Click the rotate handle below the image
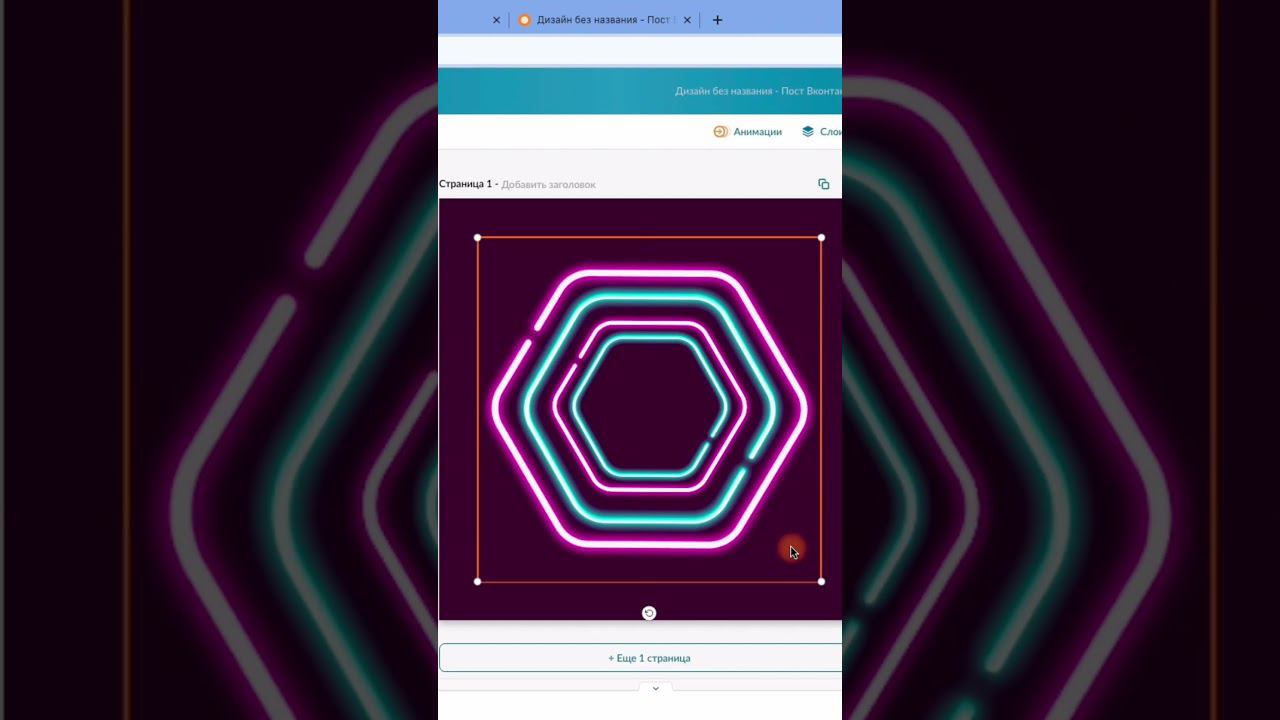This screenshot has width=1280, height=720. click(x=649, y=613)
